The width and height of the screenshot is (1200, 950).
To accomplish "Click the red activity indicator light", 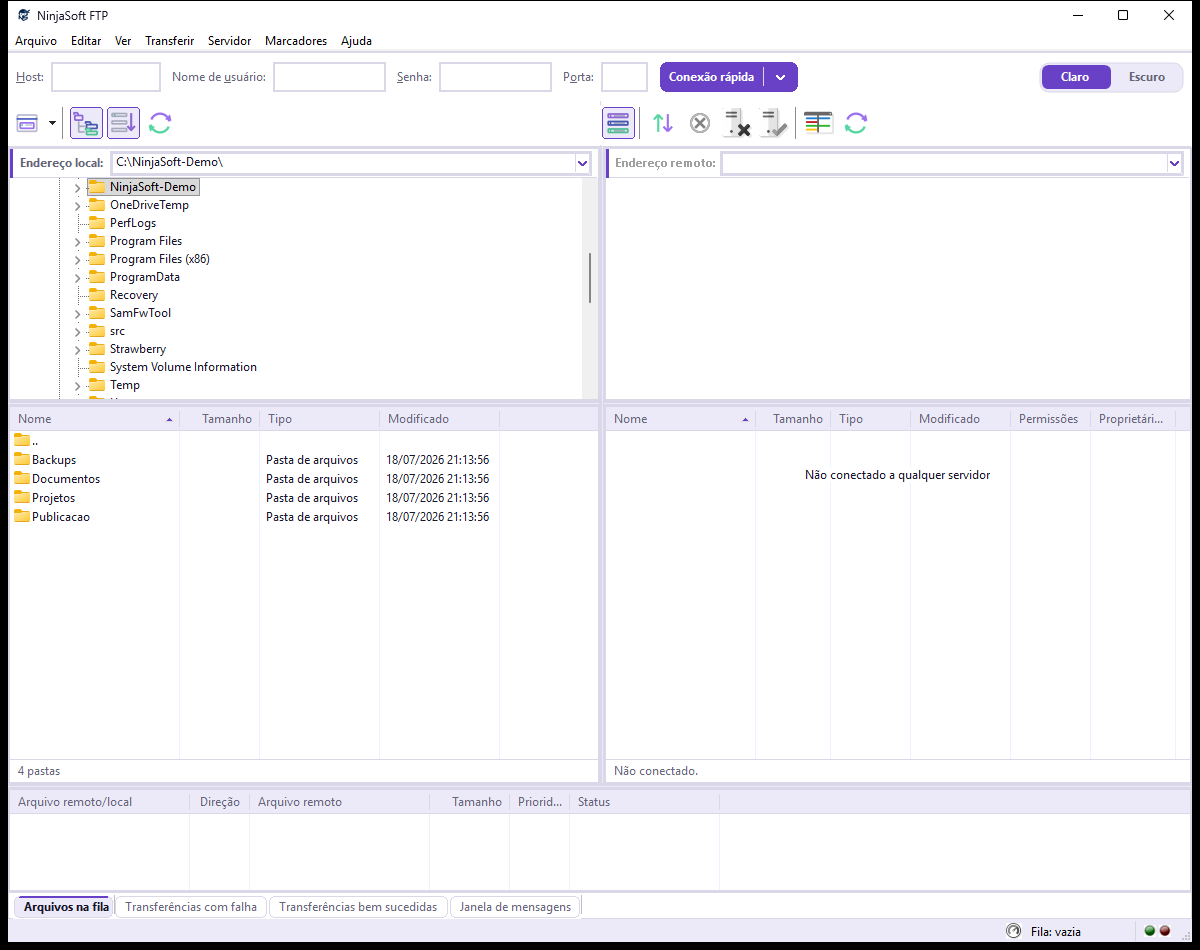I will pos(1165,931).
